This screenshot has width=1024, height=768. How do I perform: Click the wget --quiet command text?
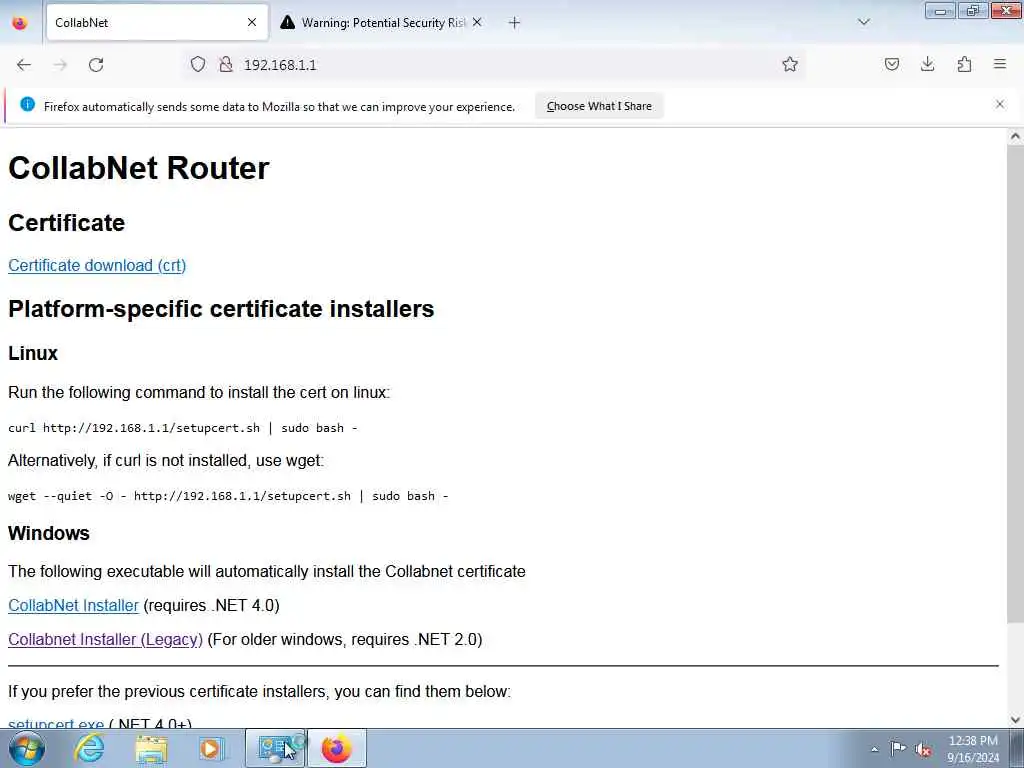pos(228,496)
